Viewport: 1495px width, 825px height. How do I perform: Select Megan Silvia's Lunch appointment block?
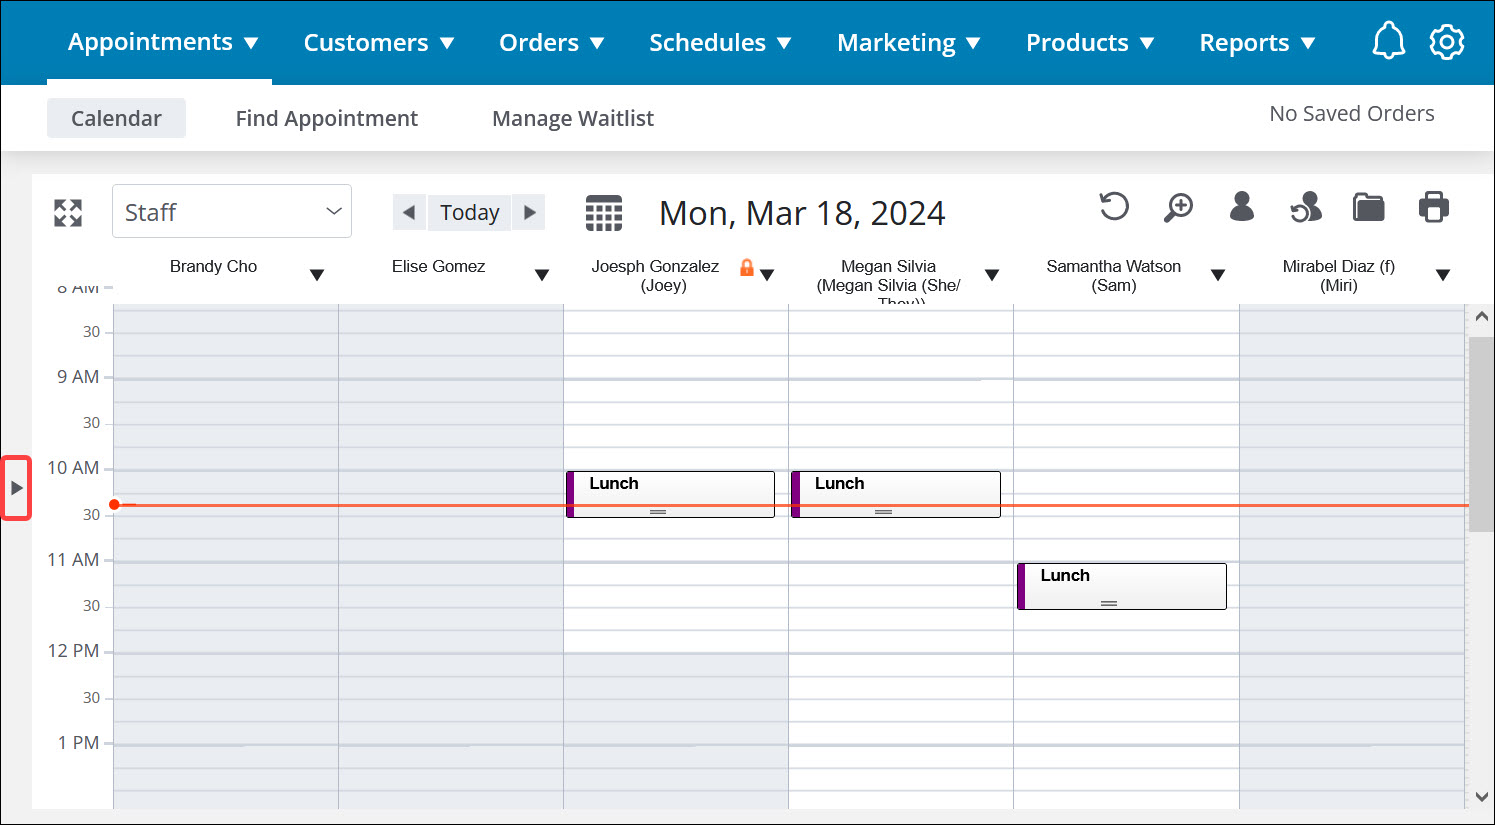point(895,493)
